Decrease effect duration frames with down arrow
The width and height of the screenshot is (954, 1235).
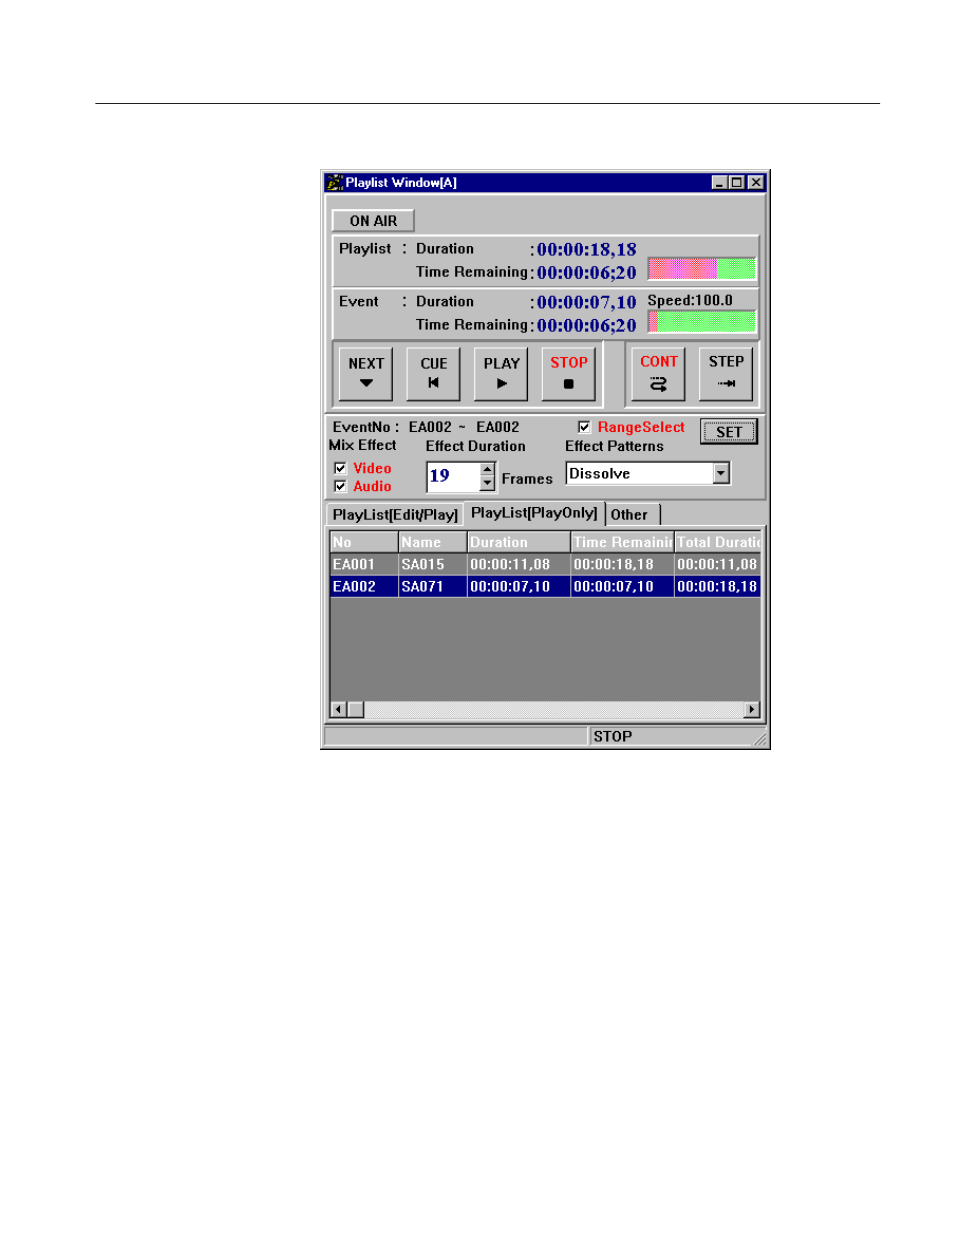tap(487, 483)
